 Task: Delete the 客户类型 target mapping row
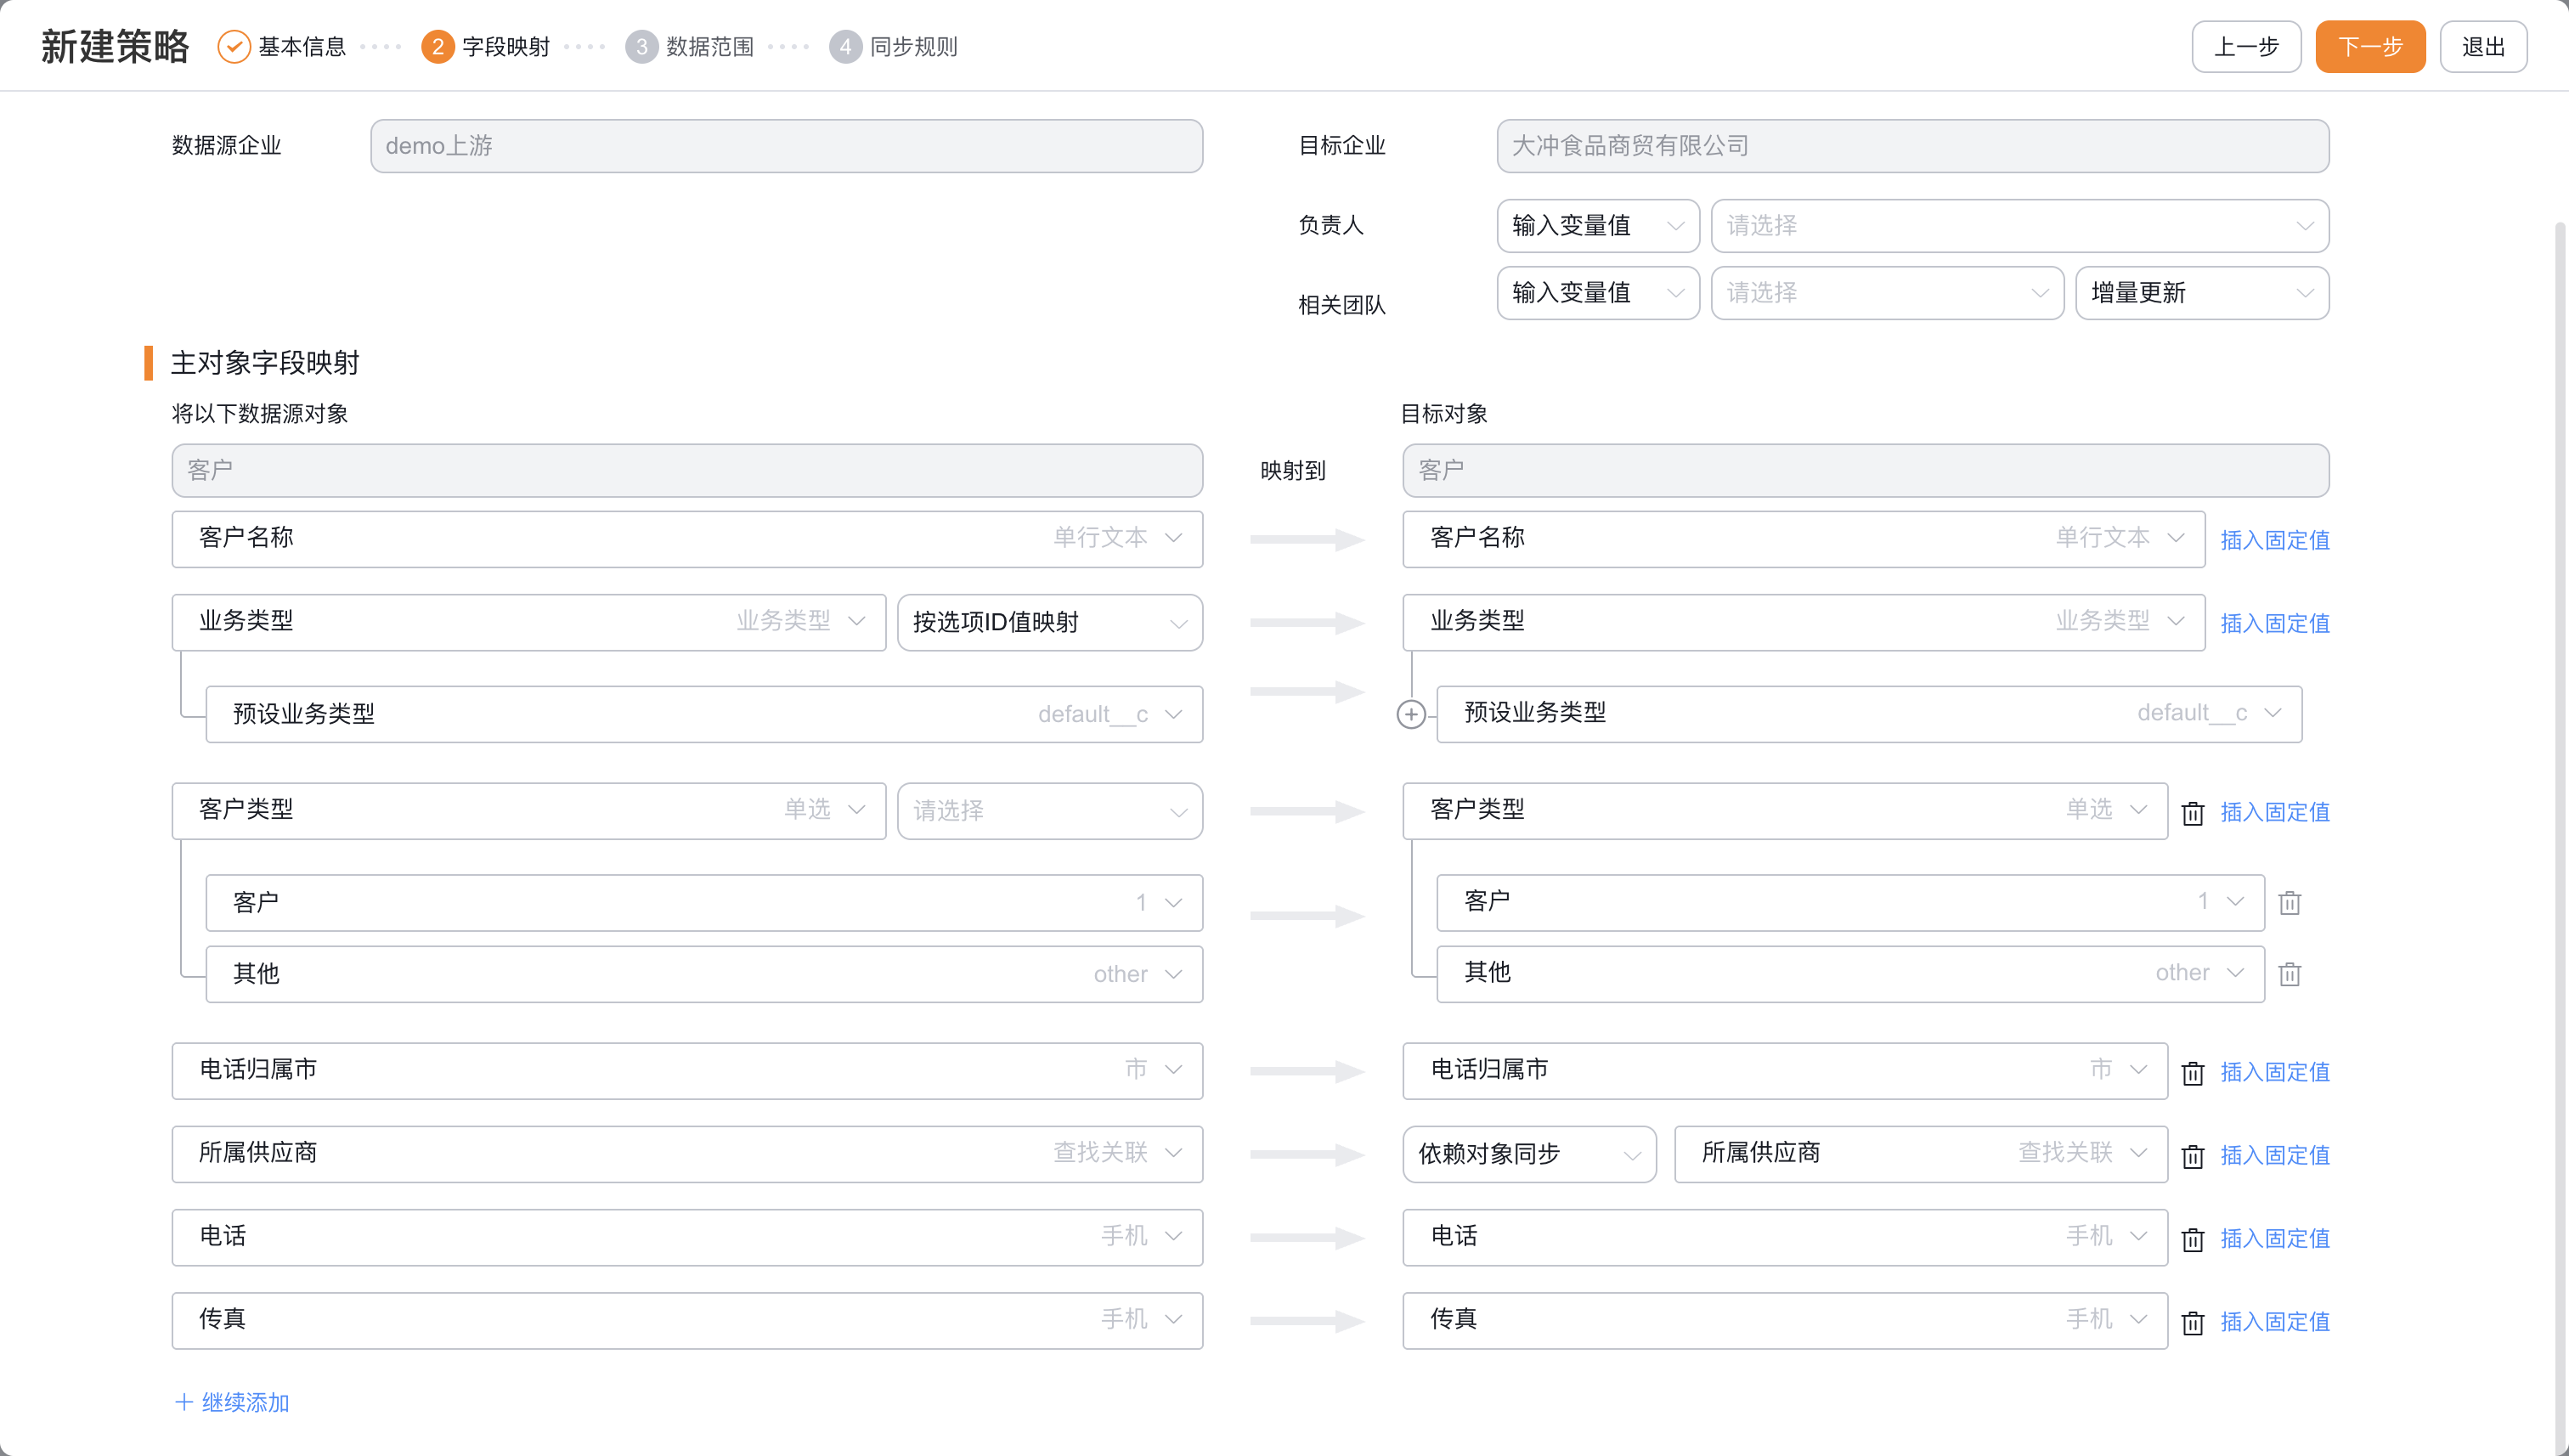coord(2192,813)
